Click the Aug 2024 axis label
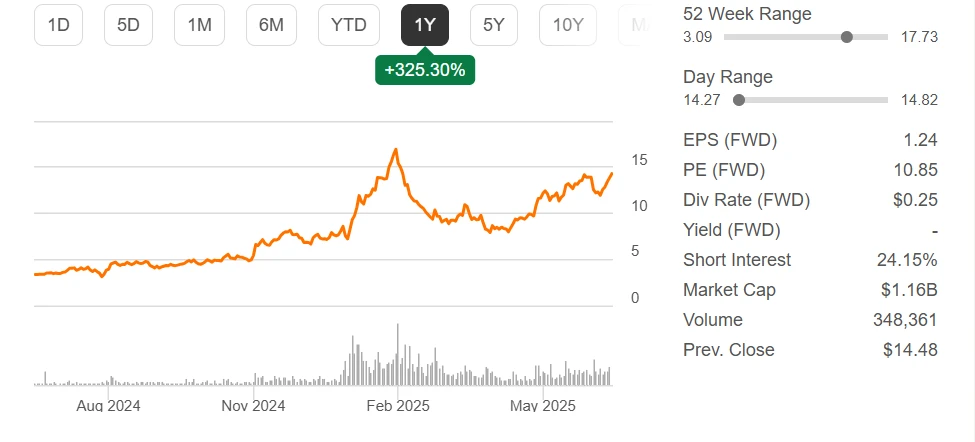 click(x=108, y=406)
